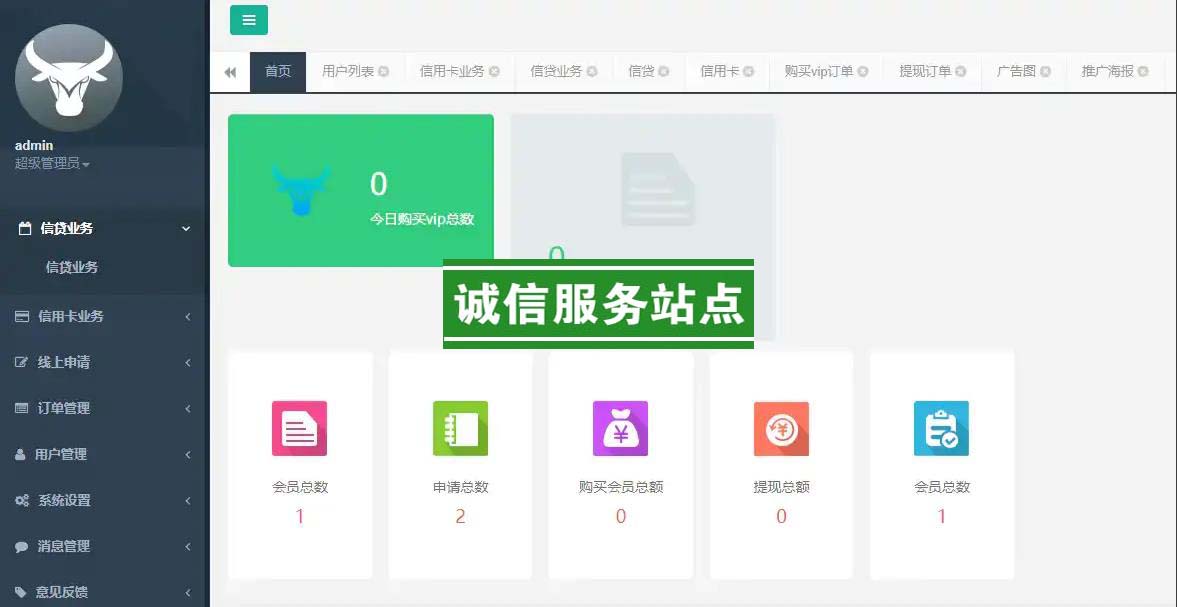This screenshot has height=607, width=1177.
Task: Close the 广告图 tab
Action: 1045,72
